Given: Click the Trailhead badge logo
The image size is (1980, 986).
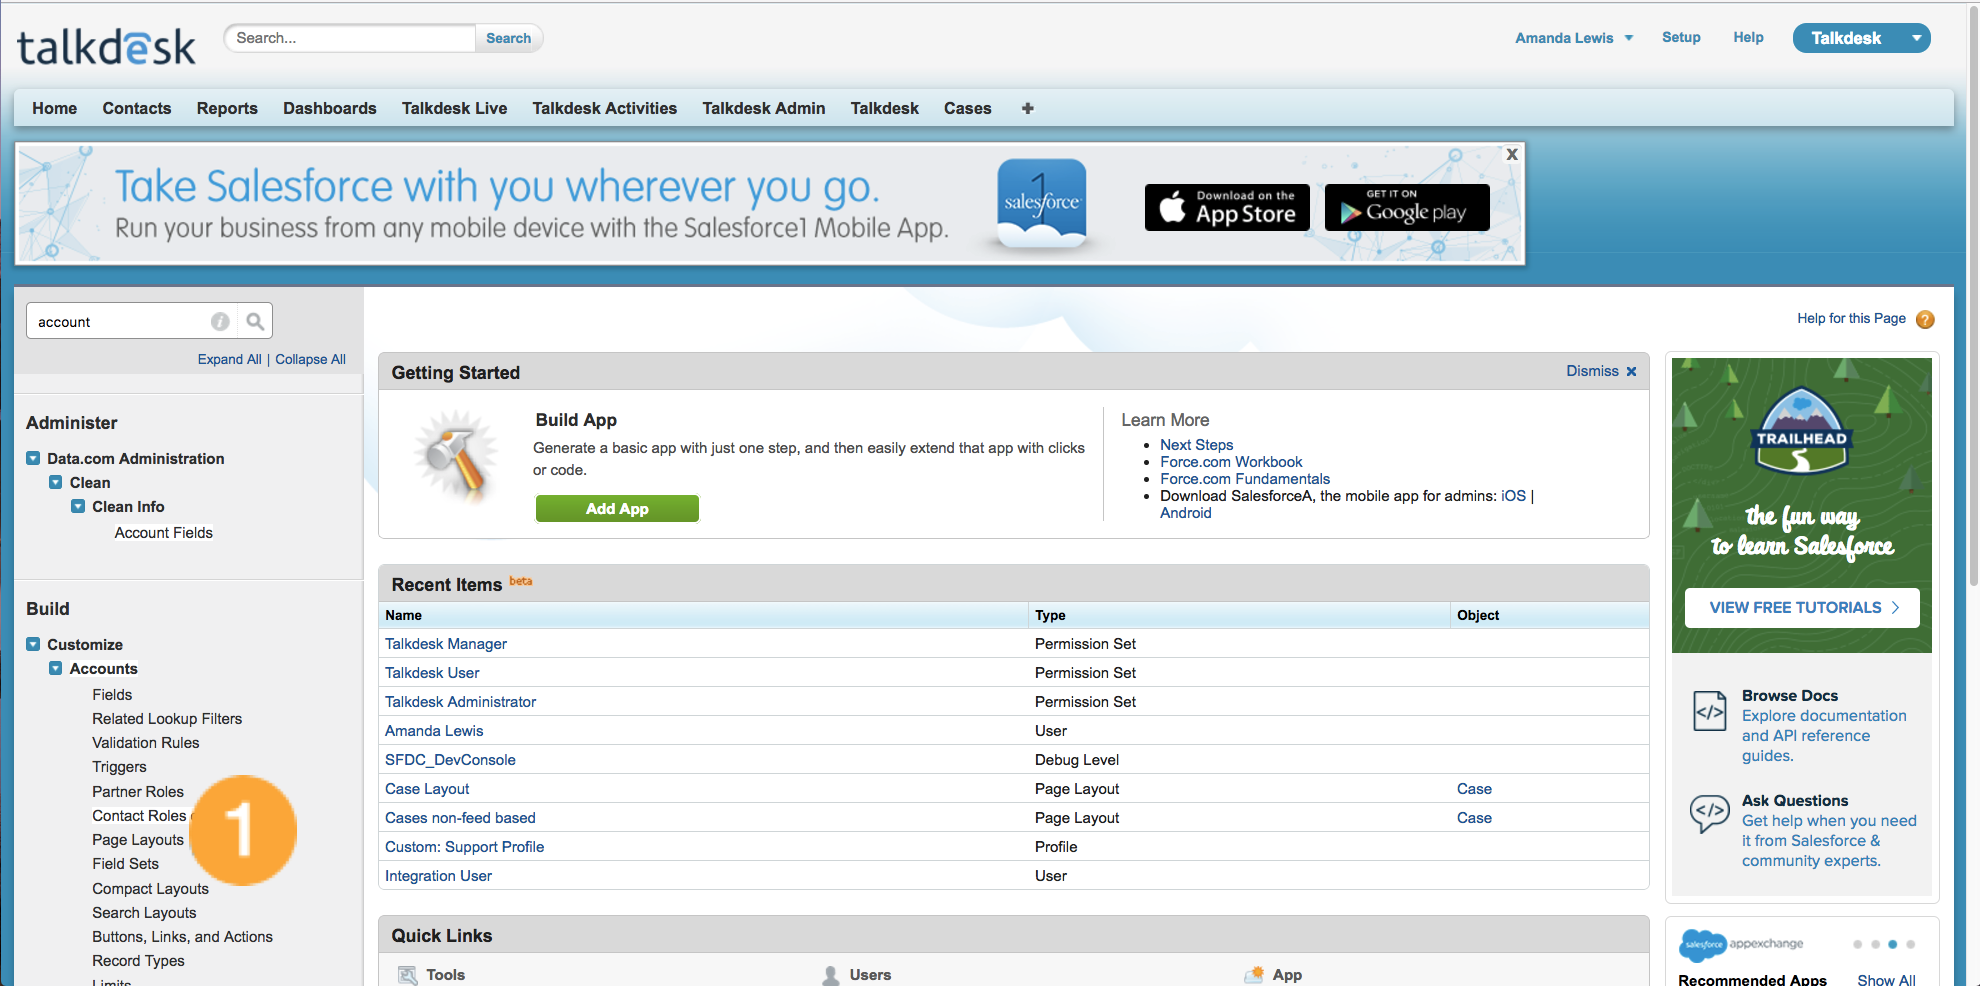Looking at the screenshot, I should (x=1802, y=431).
